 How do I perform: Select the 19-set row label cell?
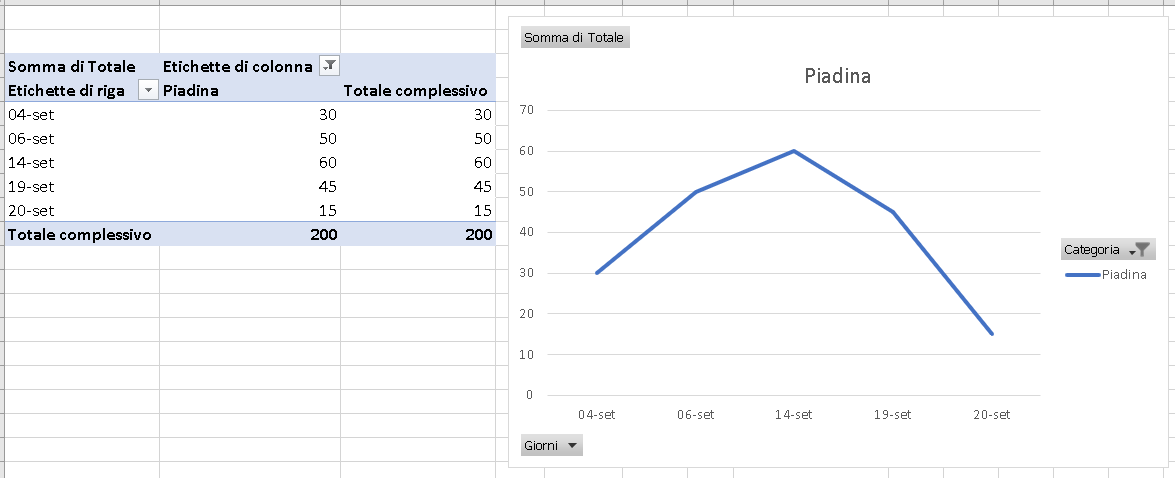coord(82,187)
